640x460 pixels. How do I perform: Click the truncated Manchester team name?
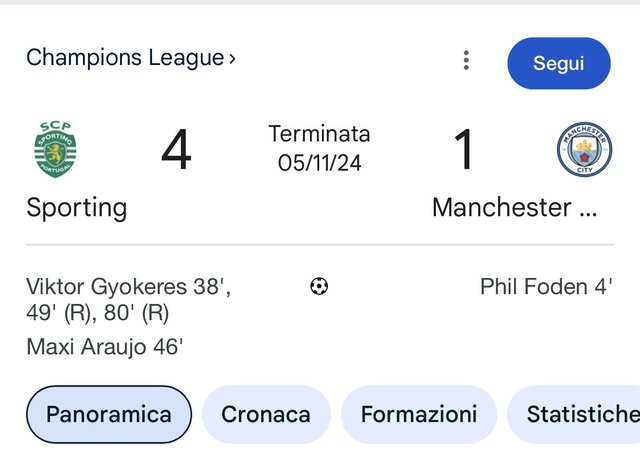[x=515, y=208]
